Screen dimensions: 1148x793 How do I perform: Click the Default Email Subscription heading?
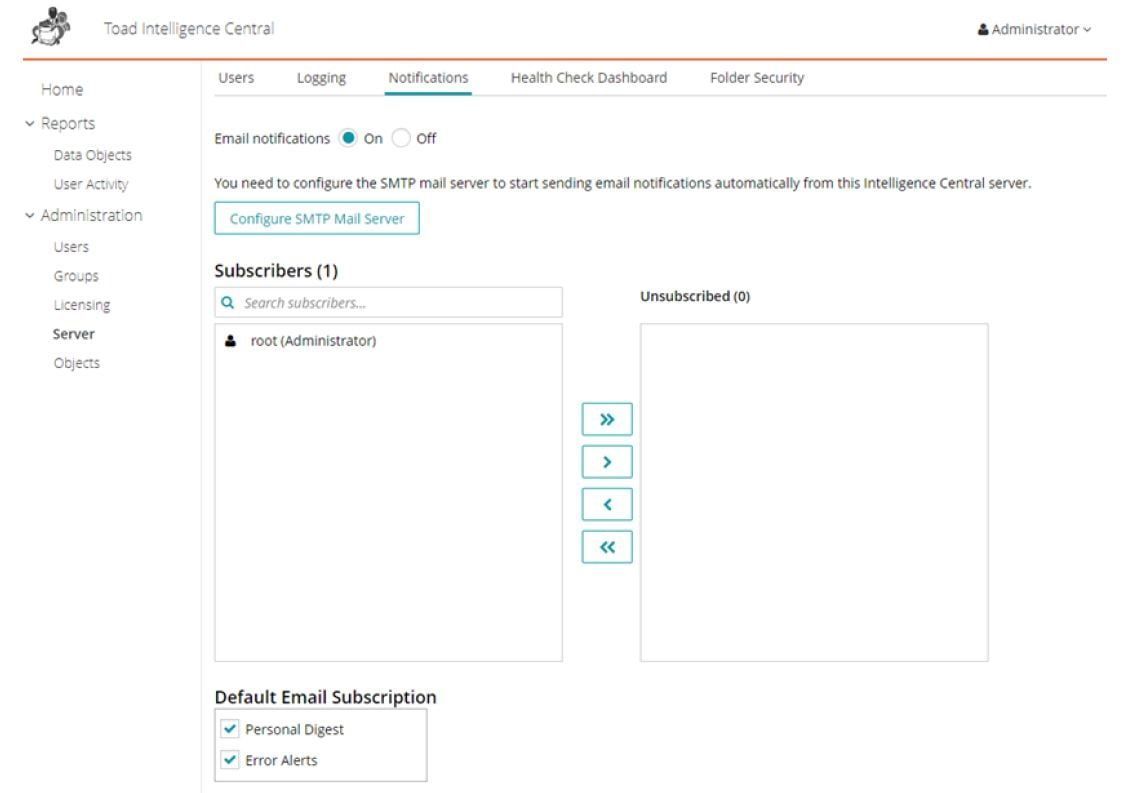point(325,697)
